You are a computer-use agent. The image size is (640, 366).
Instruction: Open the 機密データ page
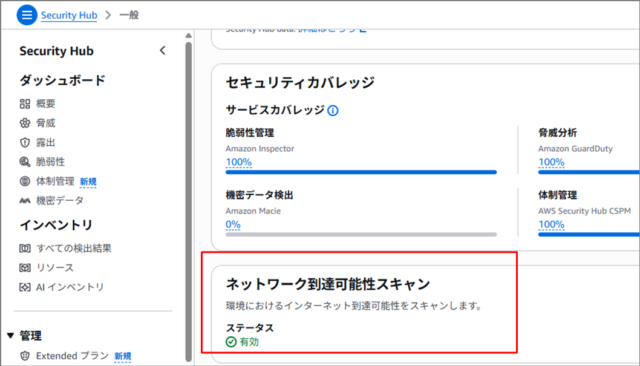click(60, 200)
